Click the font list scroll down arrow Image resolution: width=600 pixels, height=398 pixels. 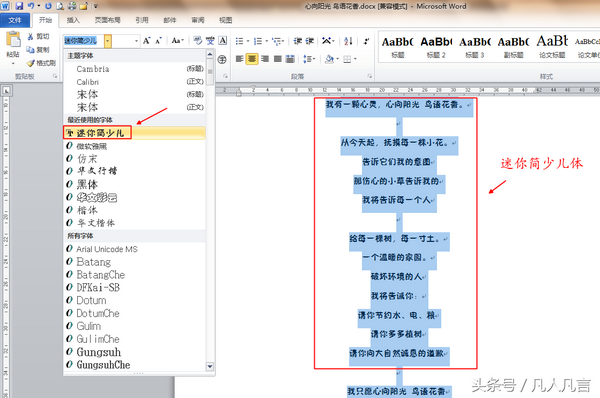(210, 366)
